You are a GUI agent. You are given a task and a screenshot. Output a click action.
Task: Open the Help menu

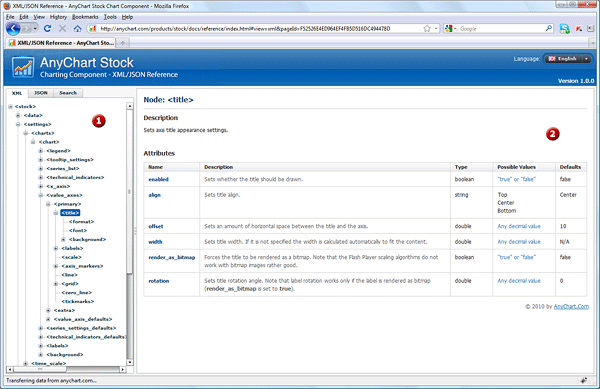(127, 17)
